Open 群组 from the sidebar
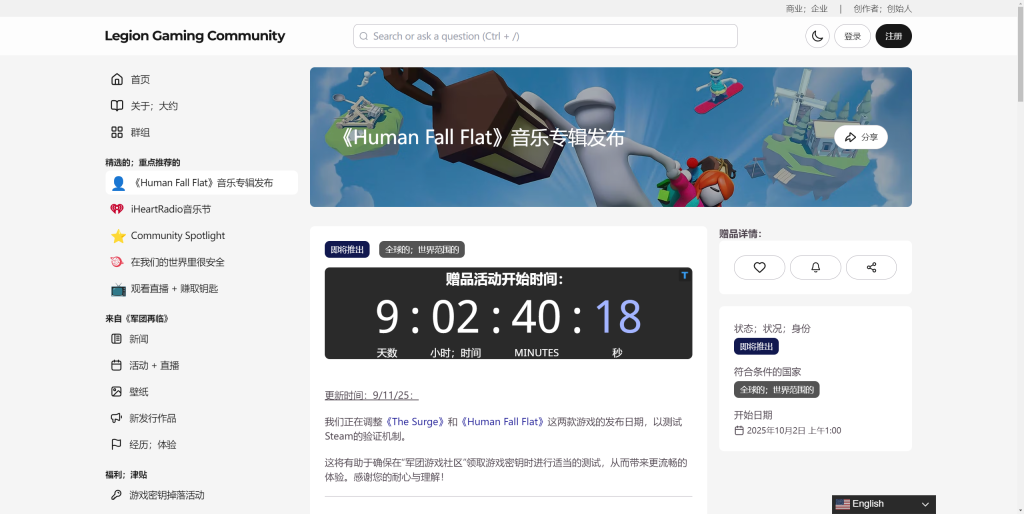The height and width of the screenshot is (514, 1024). coord(140,133)
